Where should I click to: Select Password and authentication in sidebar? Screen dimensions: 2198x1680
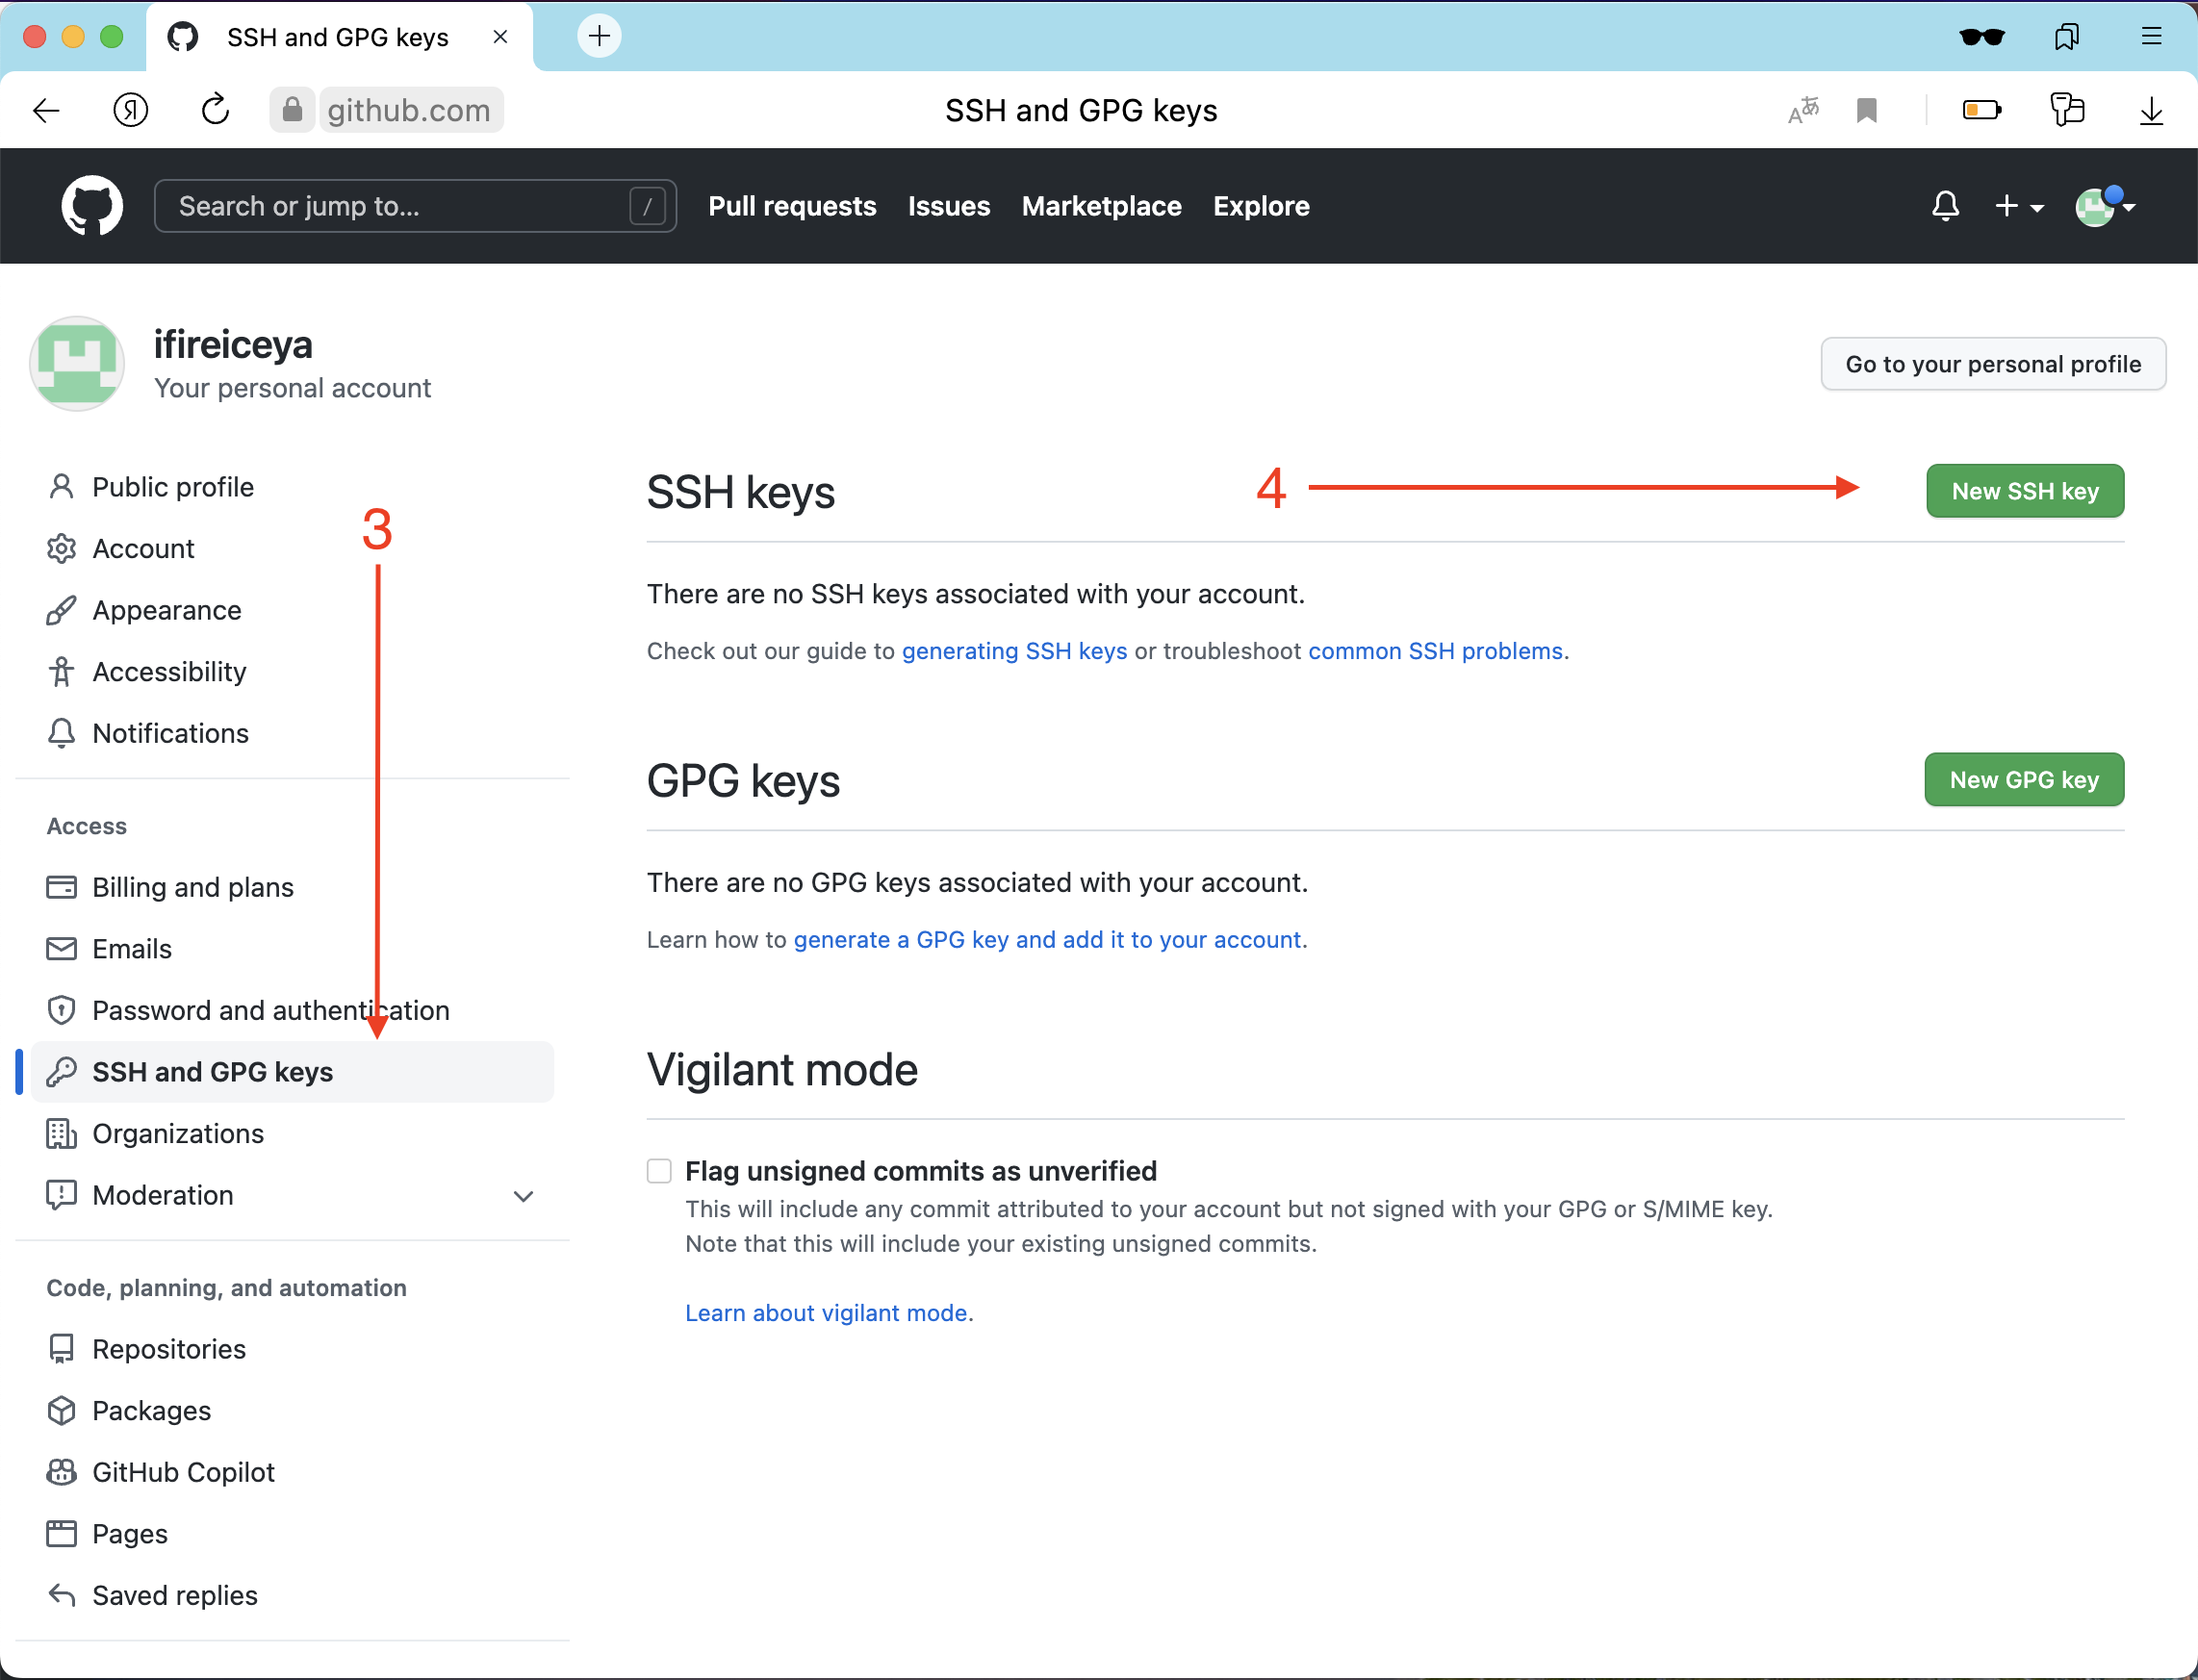pyautogui.click(x=270, y=1010)
